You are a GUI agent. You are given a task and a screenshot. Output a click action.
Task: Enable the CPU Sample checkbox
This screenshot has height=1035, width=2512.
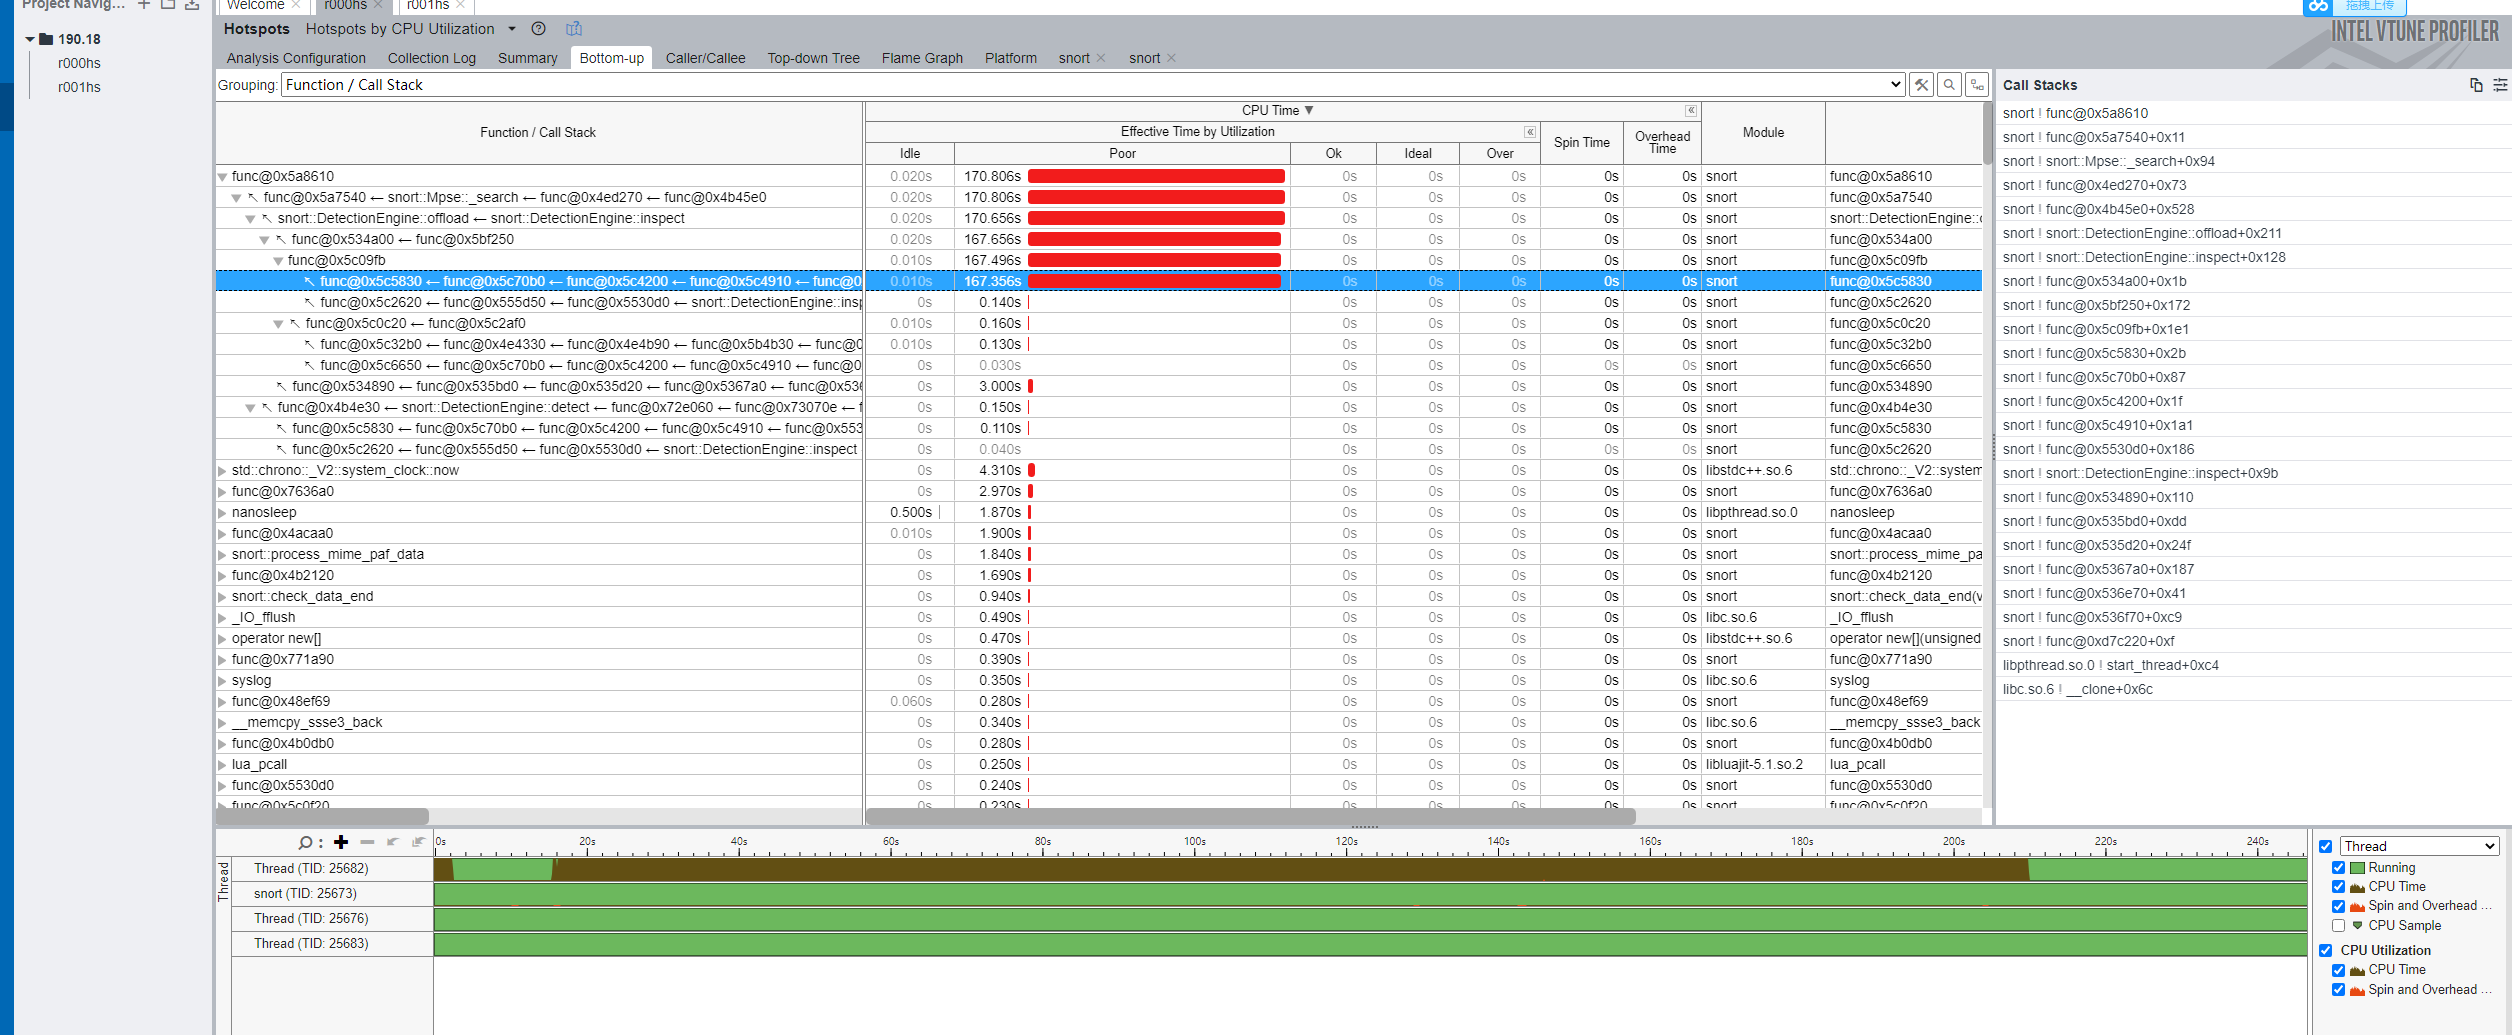click(x=2338, y=925)
